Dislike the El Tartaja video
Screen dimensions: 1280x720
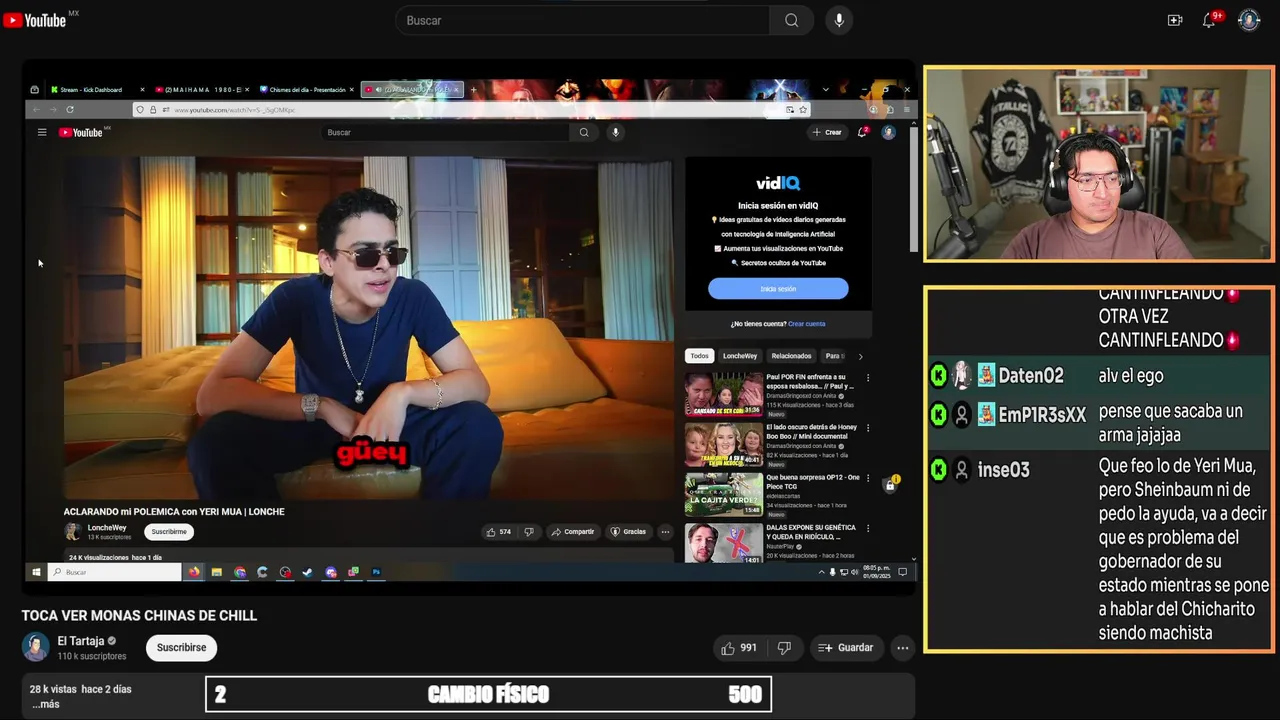[x=784, y=648]
